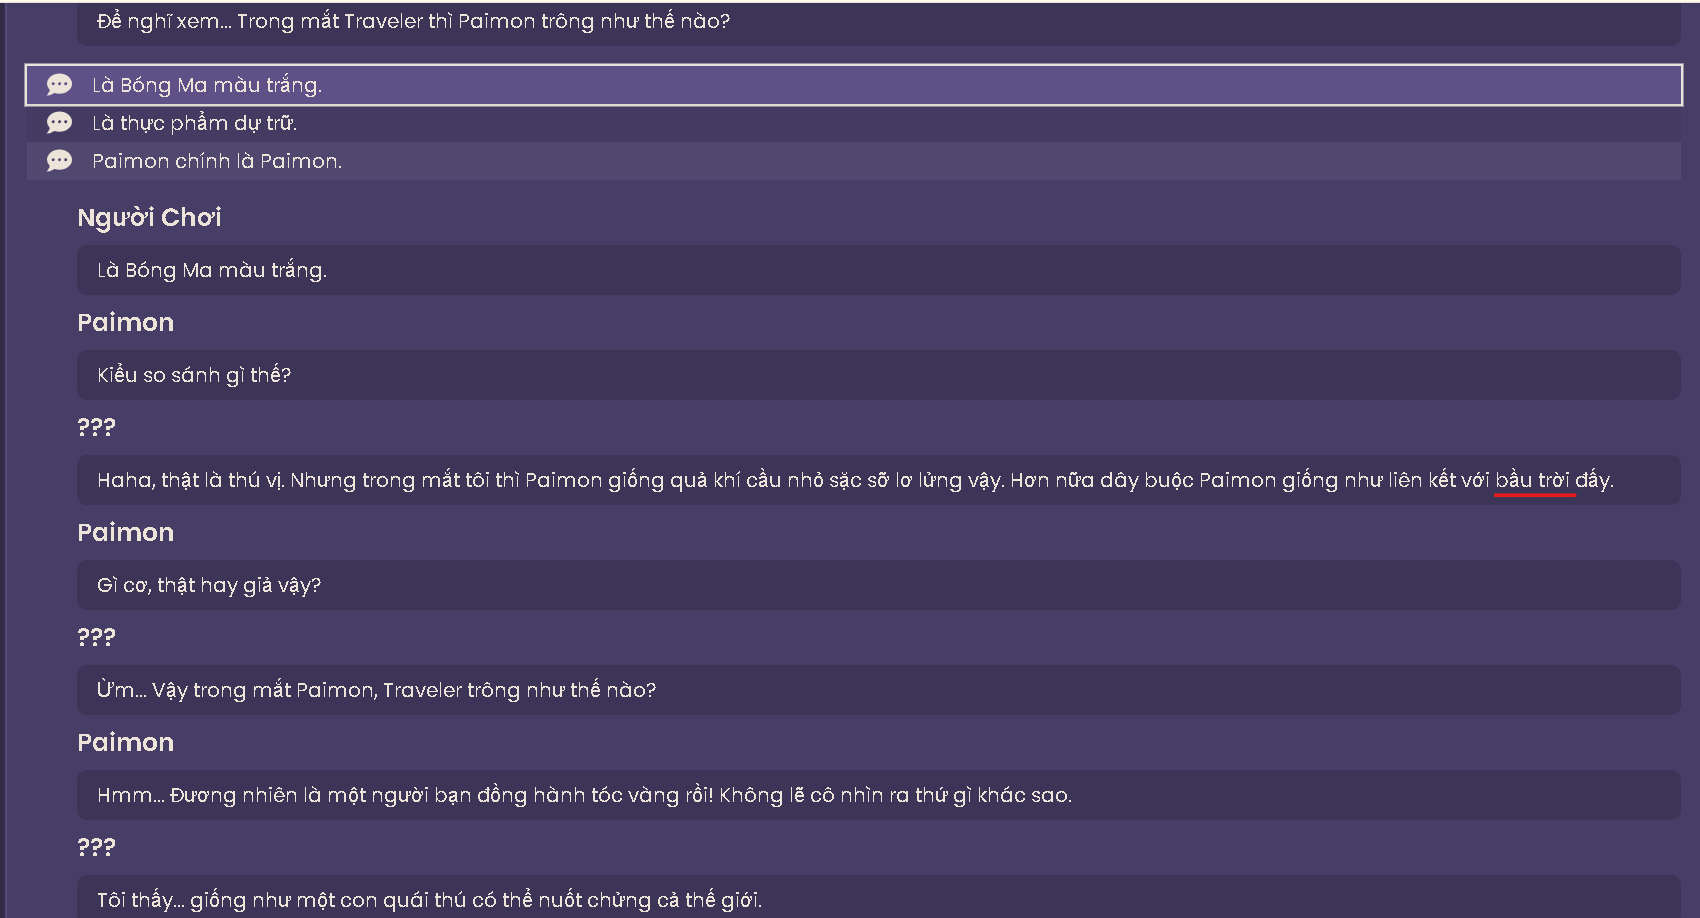Click speech bubble icon beside "Là thực phẩm dự trữ."
This screenshot has width=1700, height=918.
pos(60,123)
